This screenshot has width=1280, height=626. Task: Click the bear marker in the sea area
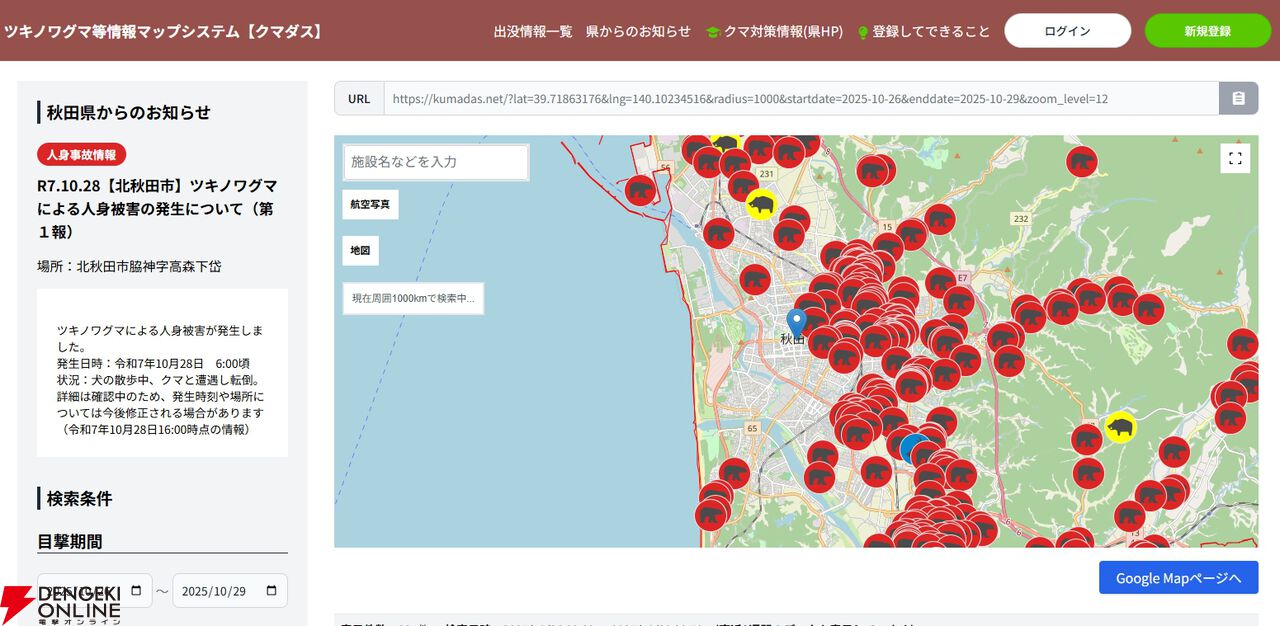coord(640,190)
